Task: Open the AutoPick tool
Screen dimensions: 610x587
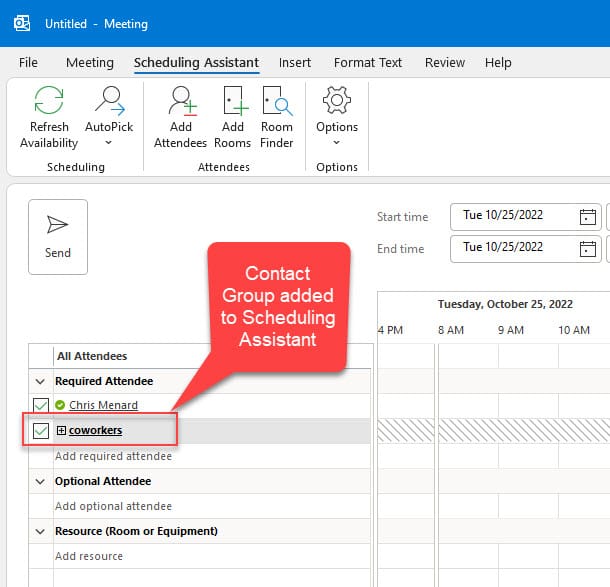Action: [x=107, y=102]
